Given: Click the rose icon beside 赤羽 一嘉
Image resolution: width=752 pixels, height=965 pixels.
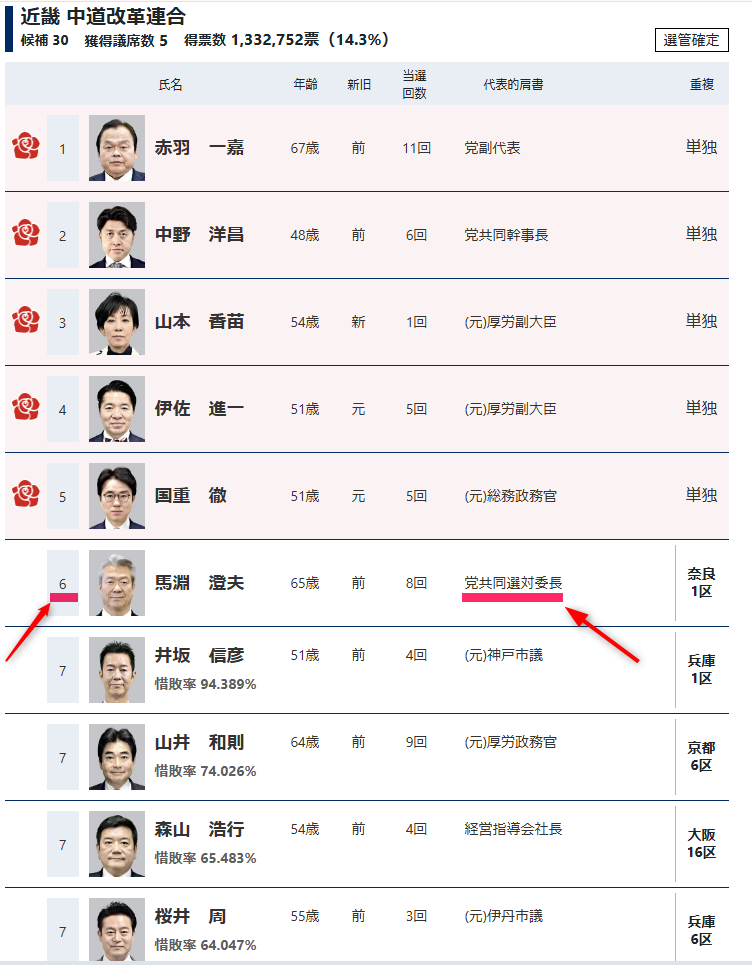Looking at the screenshot, I should (25, 148).
